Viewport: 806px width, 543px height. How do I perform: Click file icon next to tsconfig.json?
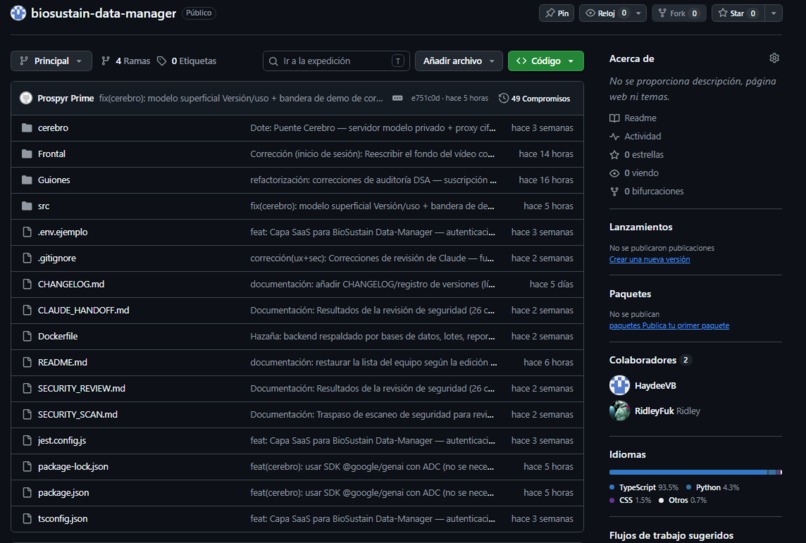click(x=27, y=518)
